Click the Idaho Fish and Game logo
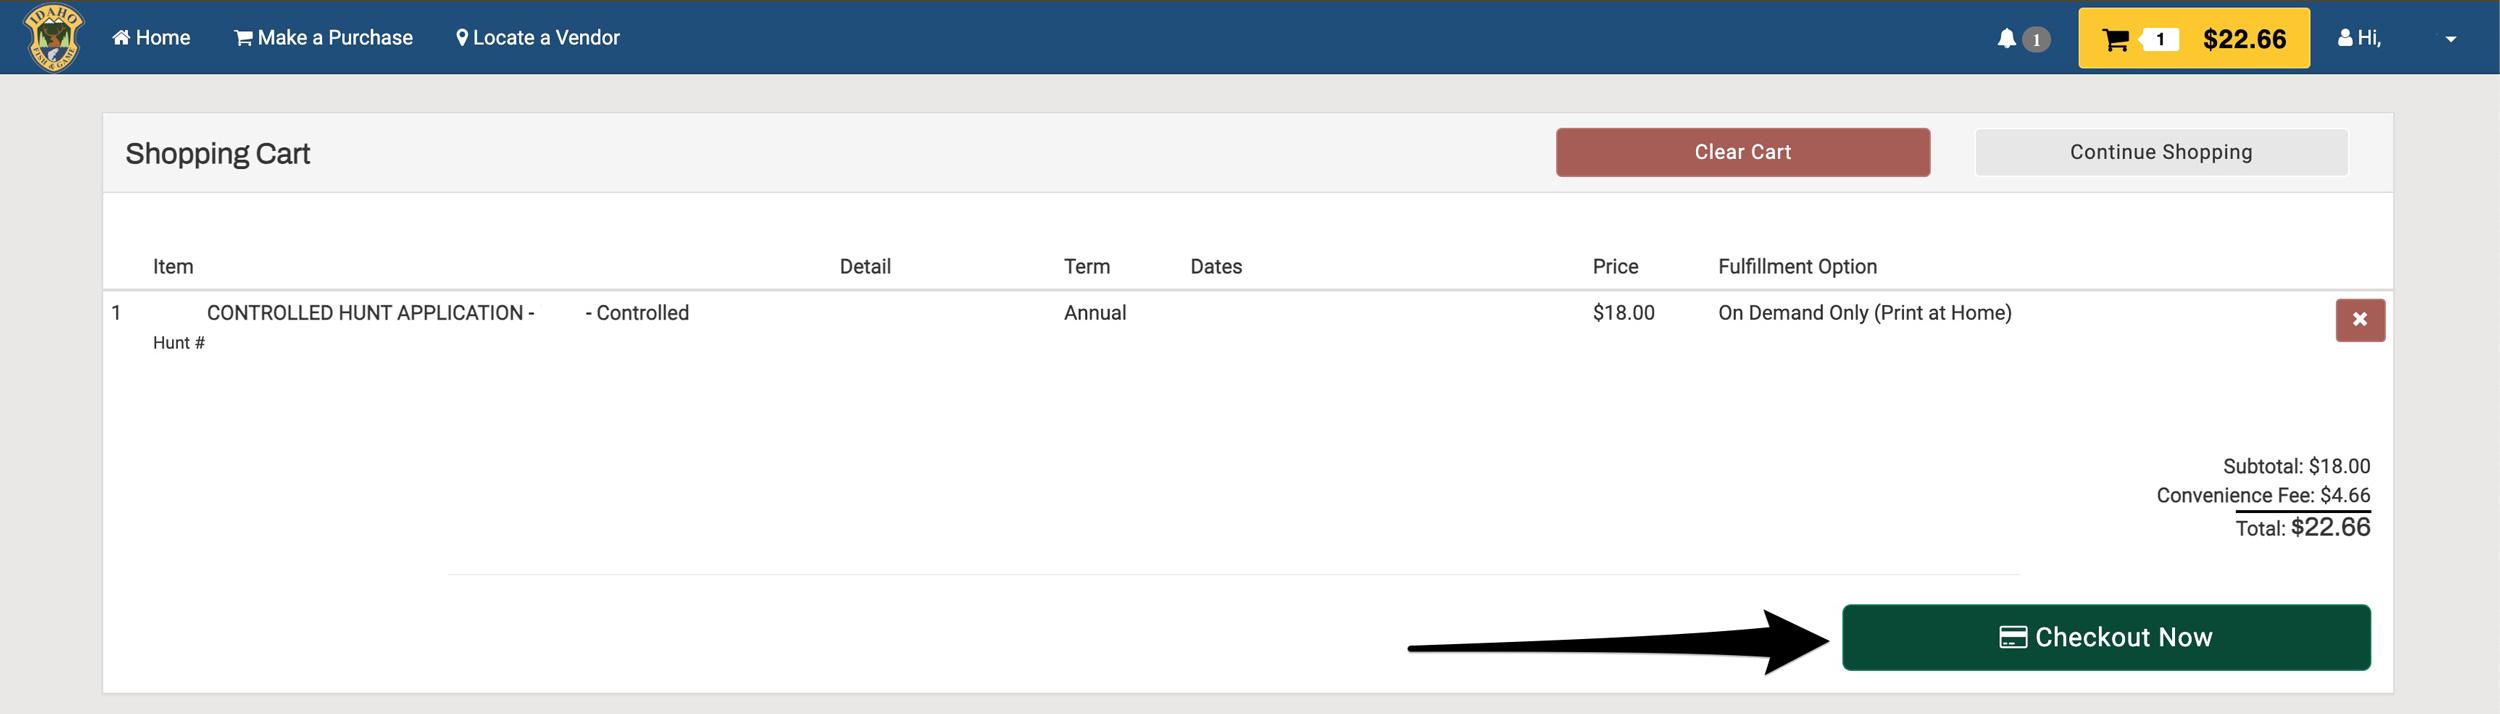This screenshot has height=714, width=2500. tap(53, 38)
